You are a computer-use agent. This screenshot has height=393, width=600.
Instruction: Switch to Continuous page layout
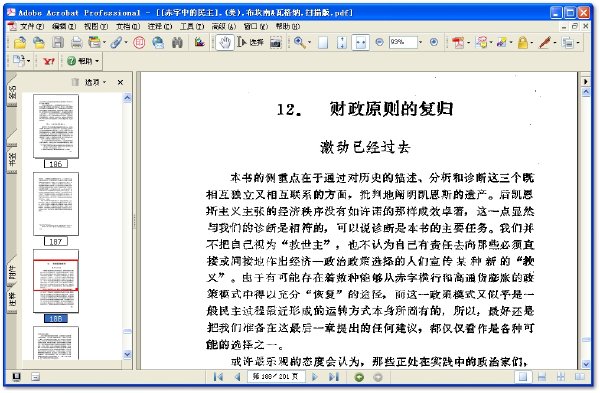tap(542, 377)
